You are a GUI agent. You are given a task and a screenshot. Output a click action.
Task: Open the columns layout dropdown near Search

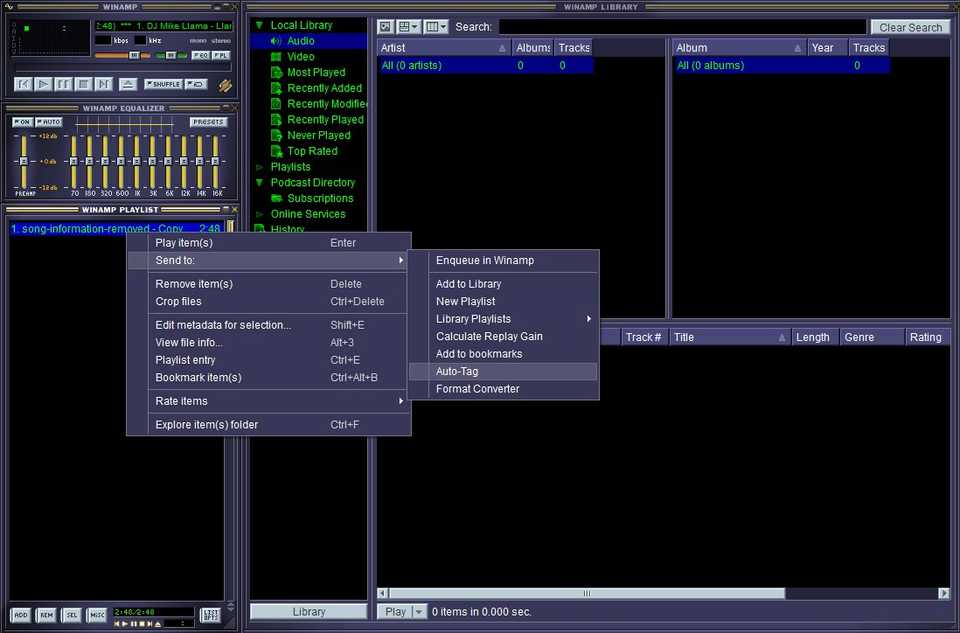(436, 27)
